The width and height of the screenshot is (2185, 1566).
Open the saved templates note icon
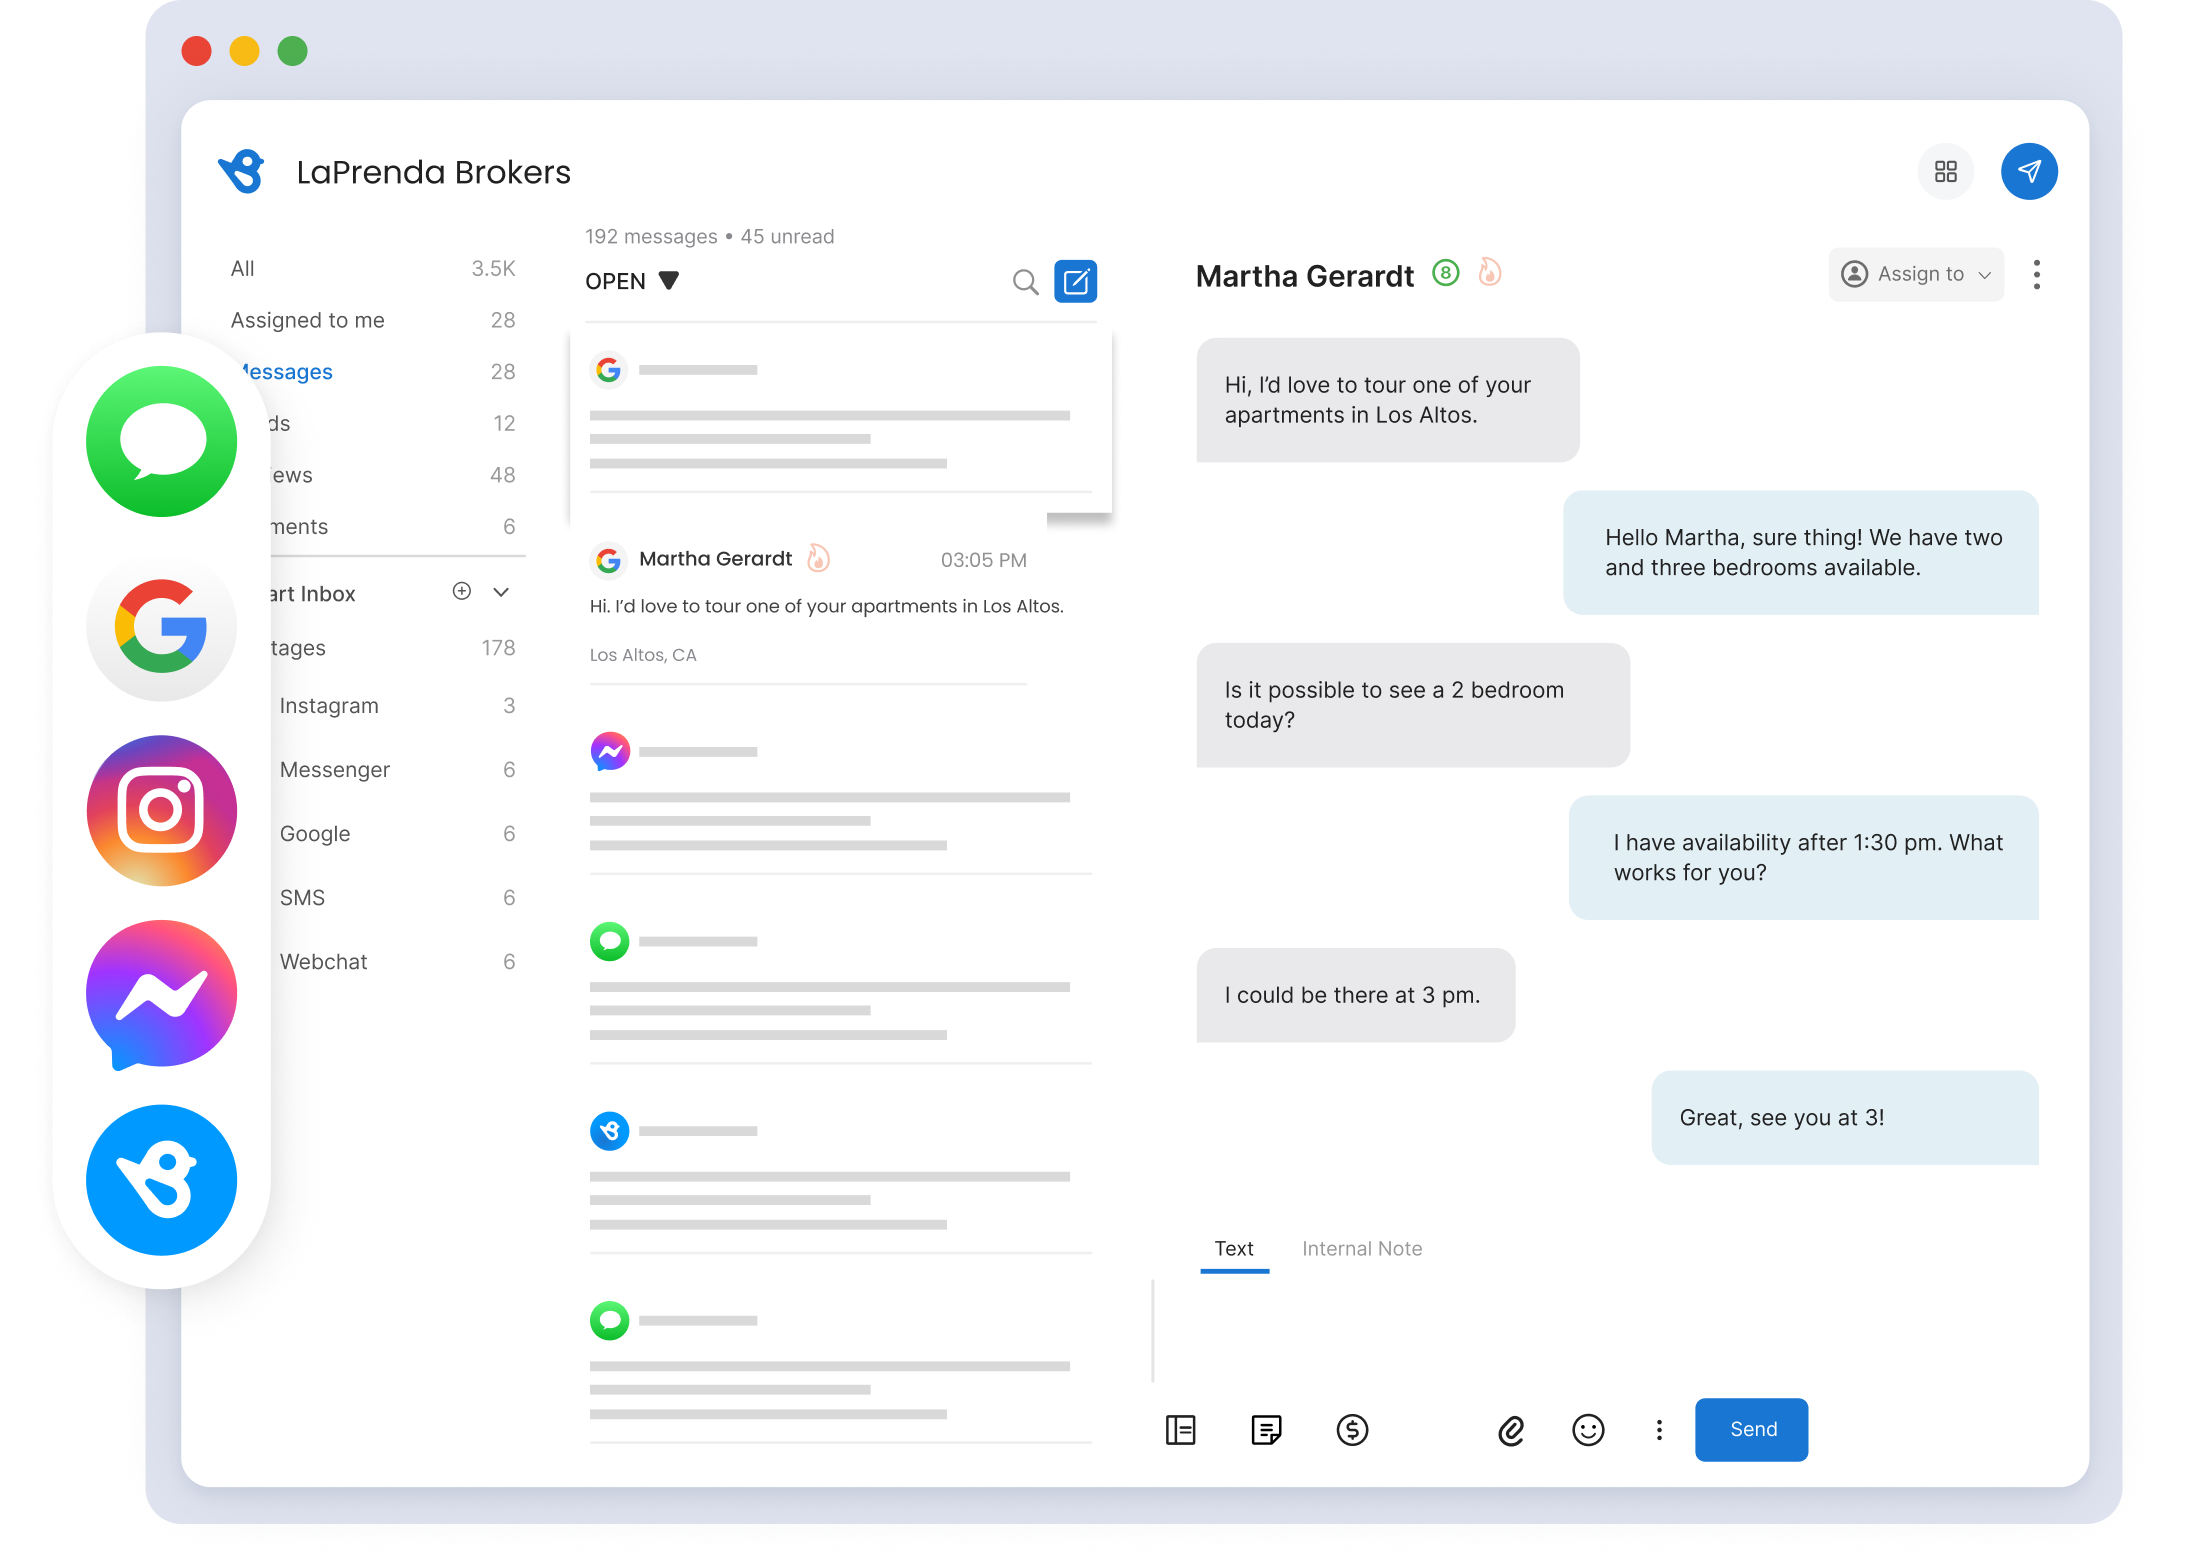(1266, 1430)
